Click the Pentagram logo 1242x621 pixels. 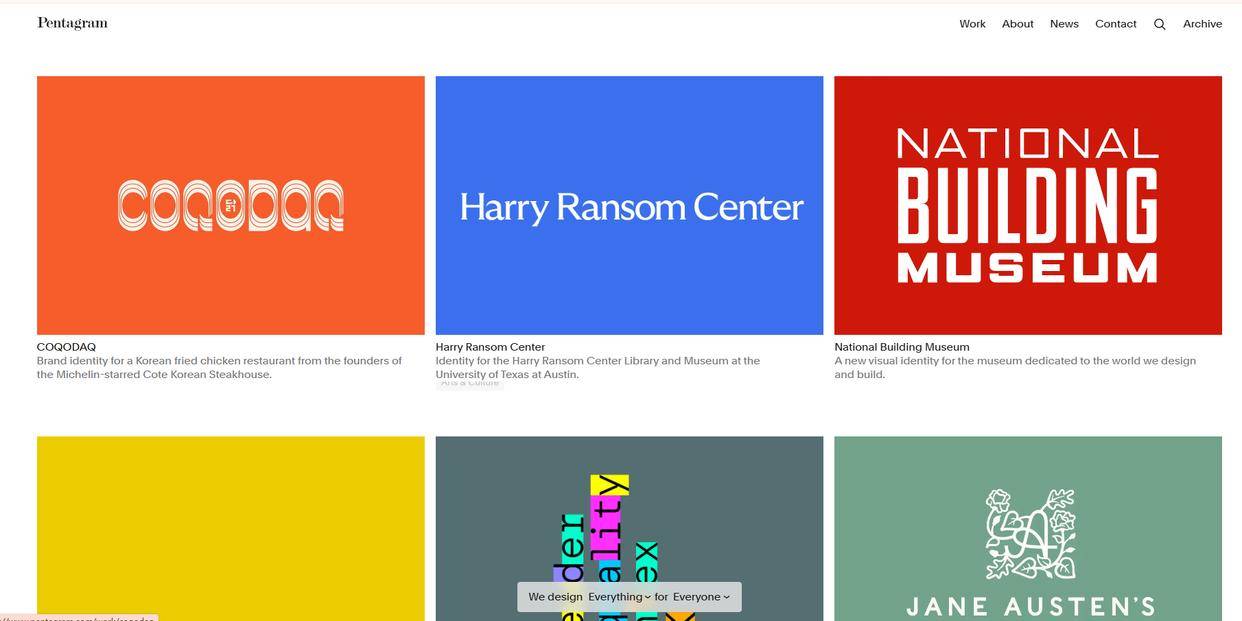coord(72,23)
